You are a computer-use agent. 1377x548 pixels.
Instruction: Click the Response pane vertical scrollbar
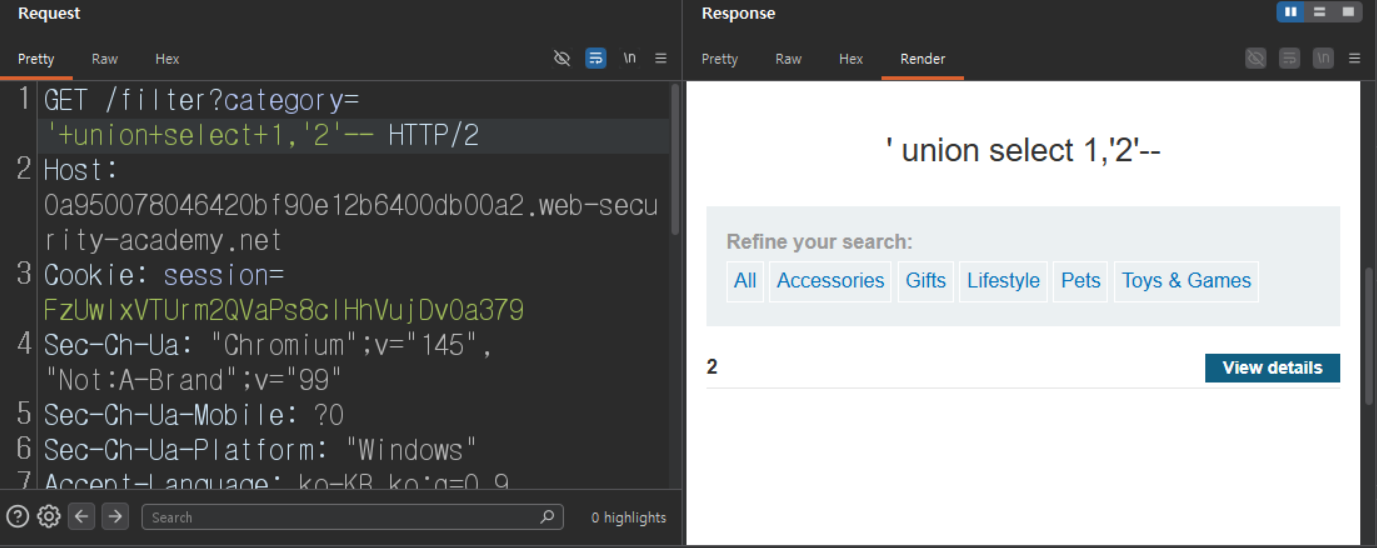[1368, 334]
